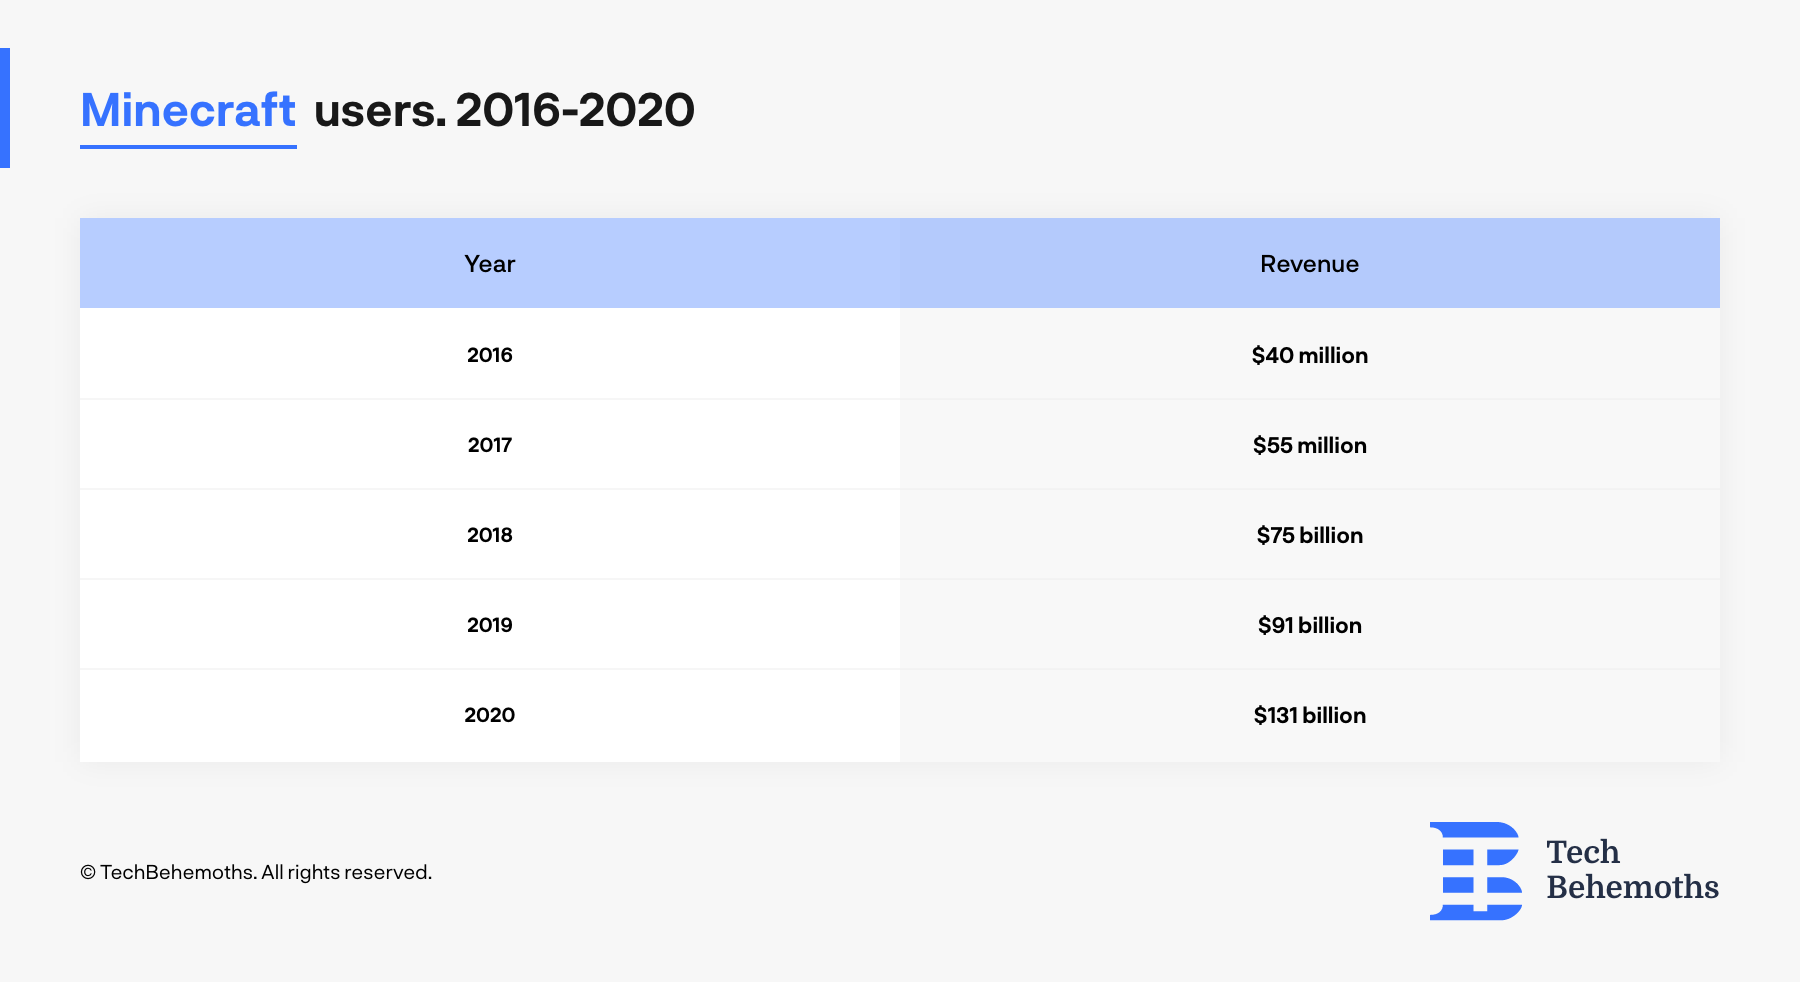Click the 2016 year cell
Screen dimensions: 1800x982
pos(490,355)
